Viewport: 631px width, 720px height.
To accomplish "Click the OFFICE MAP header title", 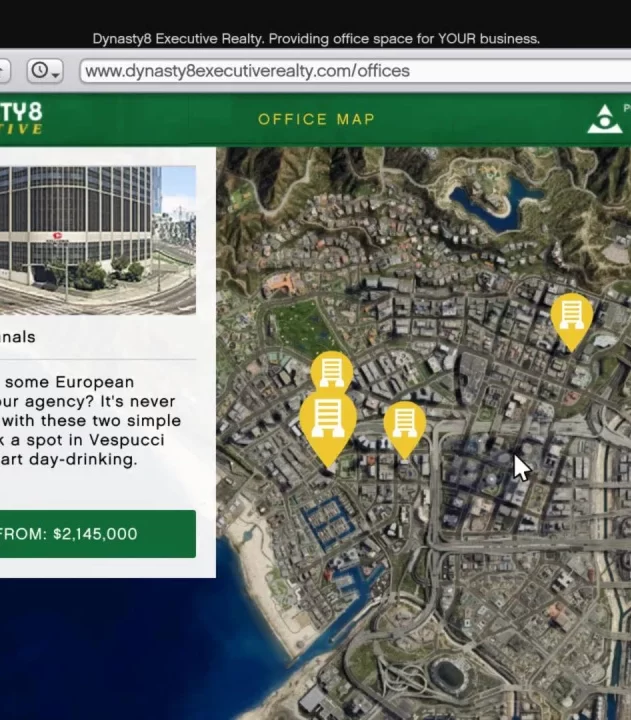I will tap(316, 119).
